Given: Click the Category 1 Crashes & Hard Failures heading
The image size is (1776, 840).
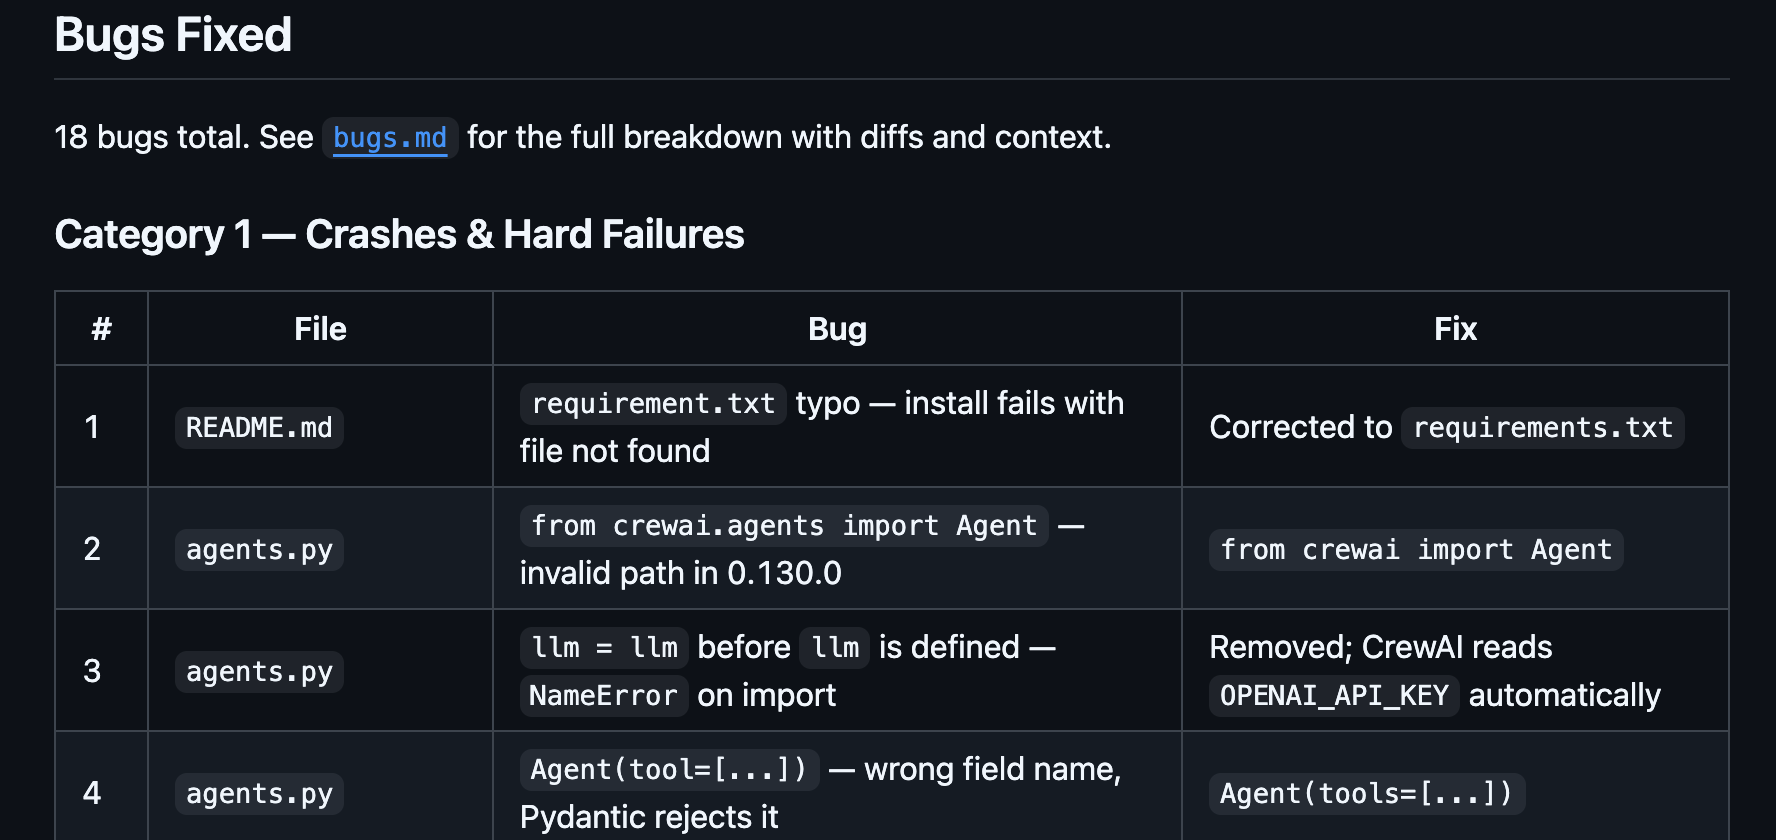Looking at the screenshot, I should [x=399, y=235].
